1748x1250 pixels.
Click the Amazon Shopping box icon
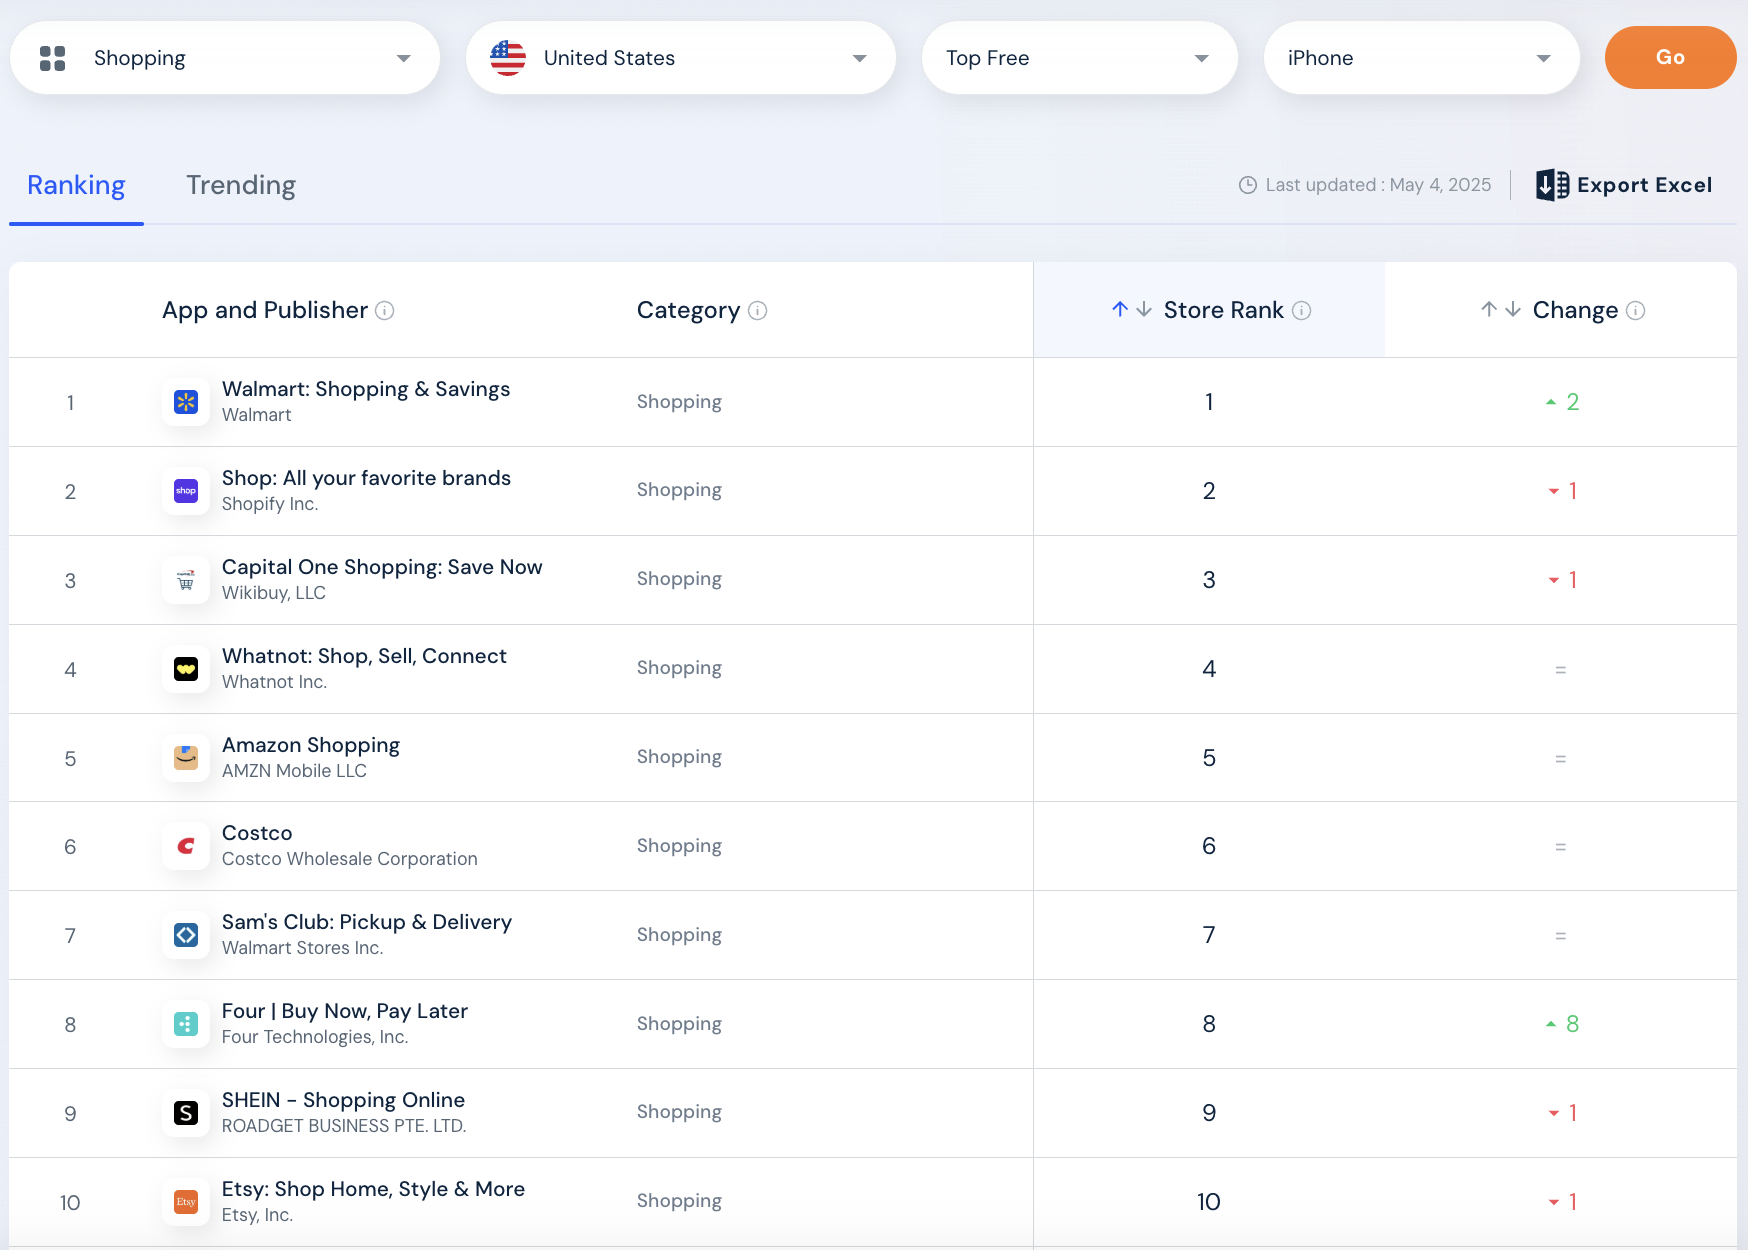click(x=186, y=758)
